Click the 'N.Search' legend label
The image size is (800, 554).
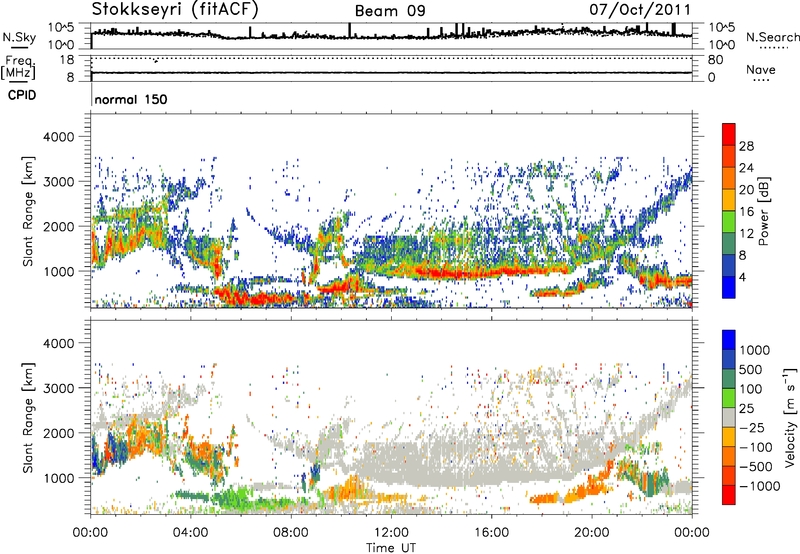772,37
